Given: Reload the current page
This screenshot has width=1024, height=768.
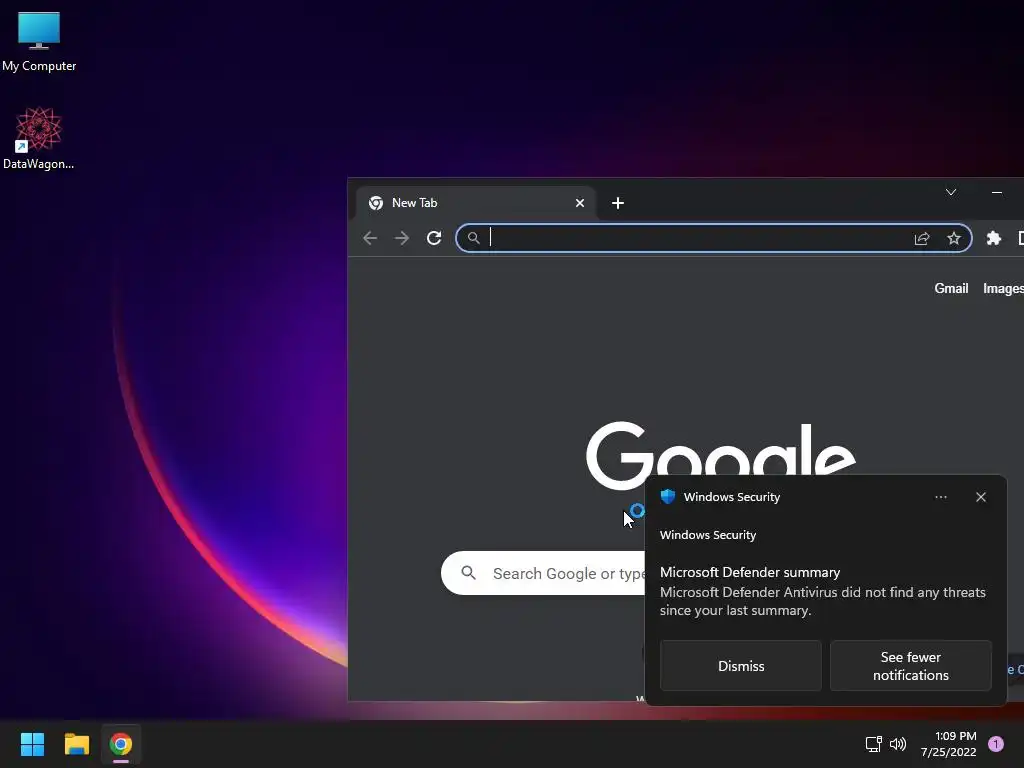Looking at the screenshot, I should [434, 238].
